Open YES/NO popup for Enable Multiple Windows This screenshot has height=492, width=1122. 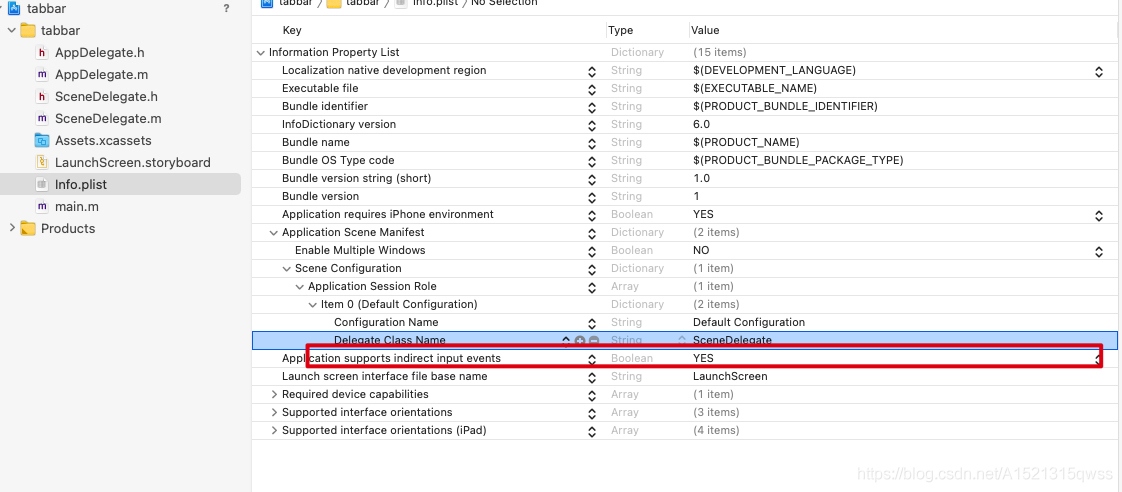coord(1098,251)
